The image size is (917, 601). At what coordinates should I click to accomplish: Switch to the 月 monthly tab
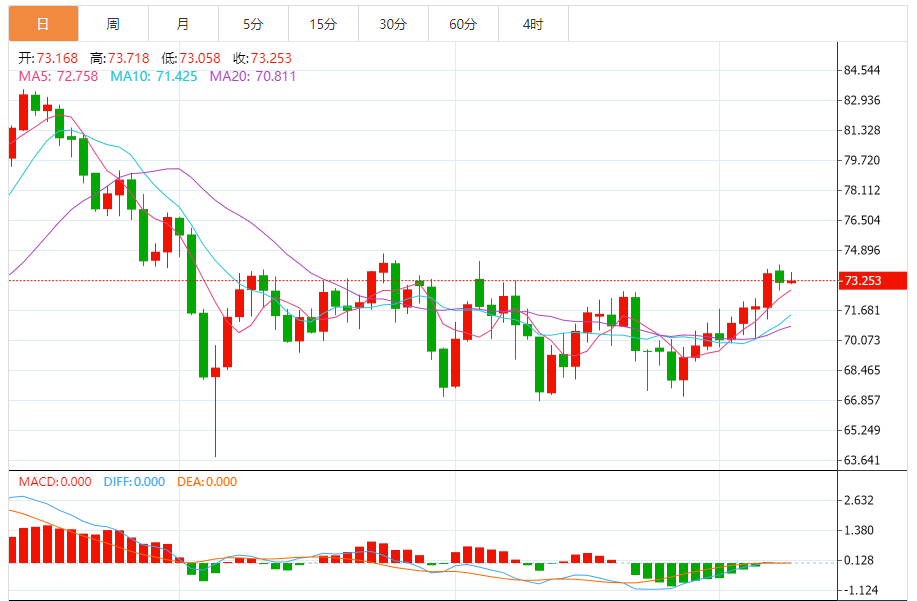[x=184, y=24]
